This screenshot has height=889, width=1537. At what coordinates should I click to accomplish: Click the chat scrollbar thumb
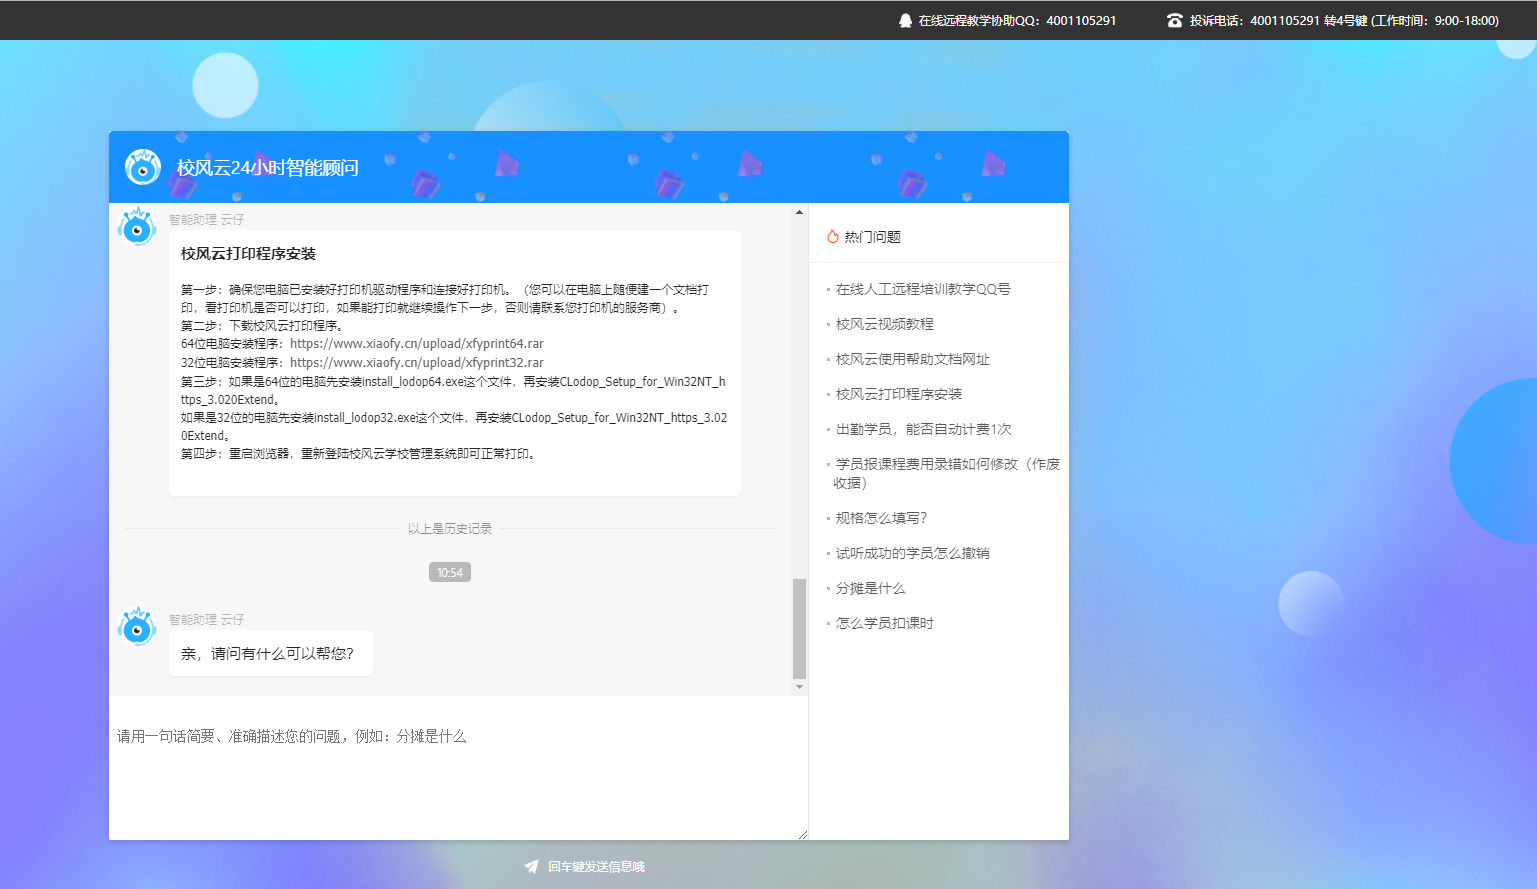[x=799, y=628]
